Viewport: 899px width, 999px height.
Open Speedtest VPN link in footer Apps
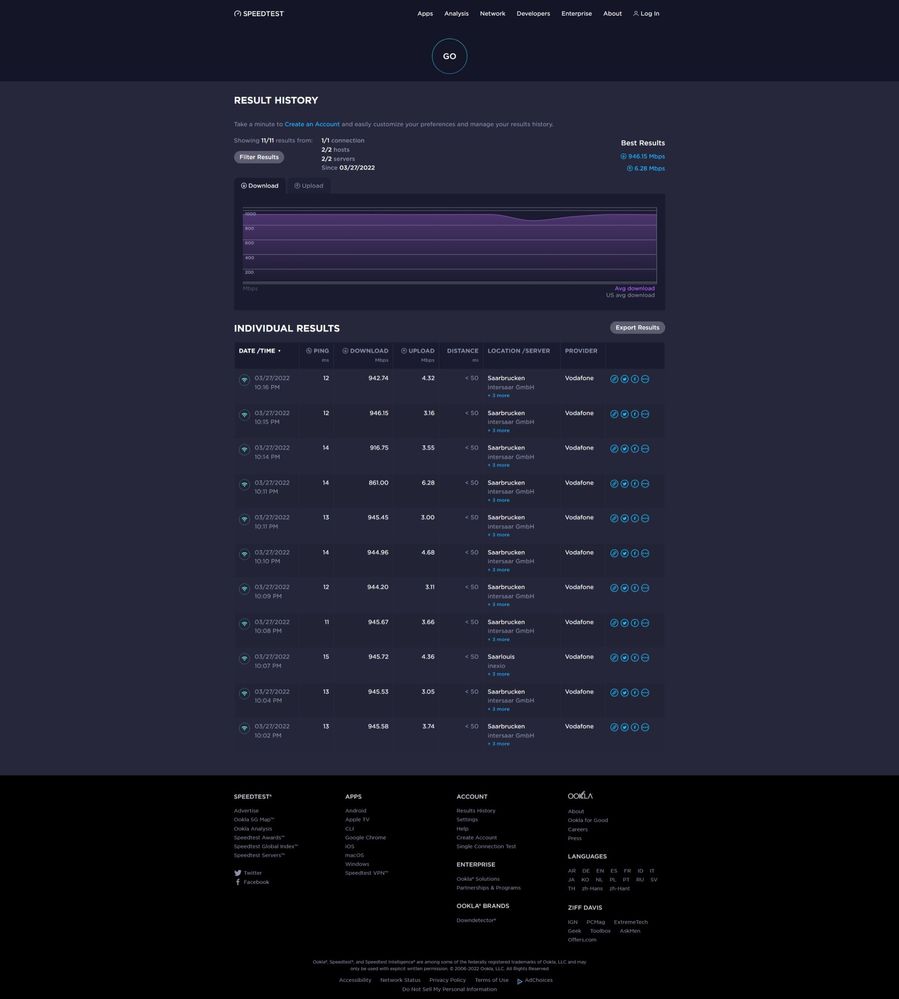coord(366,873)
